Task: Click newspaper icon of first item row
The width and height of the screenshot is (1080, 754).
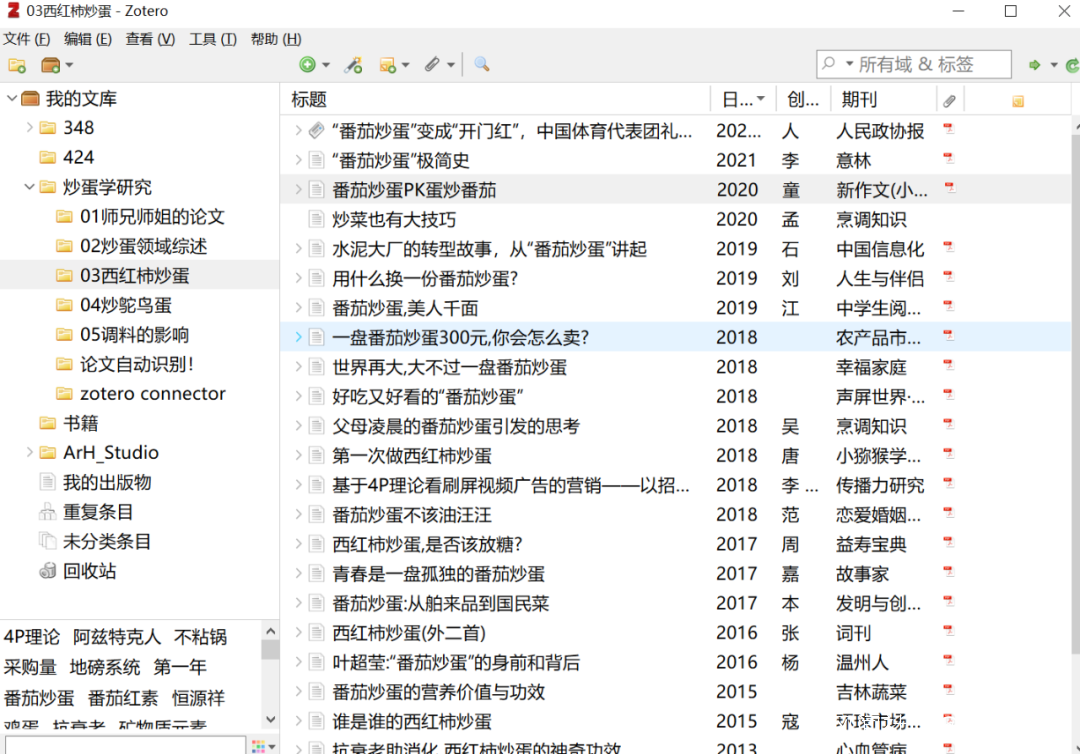Action: tap(316, 130)
